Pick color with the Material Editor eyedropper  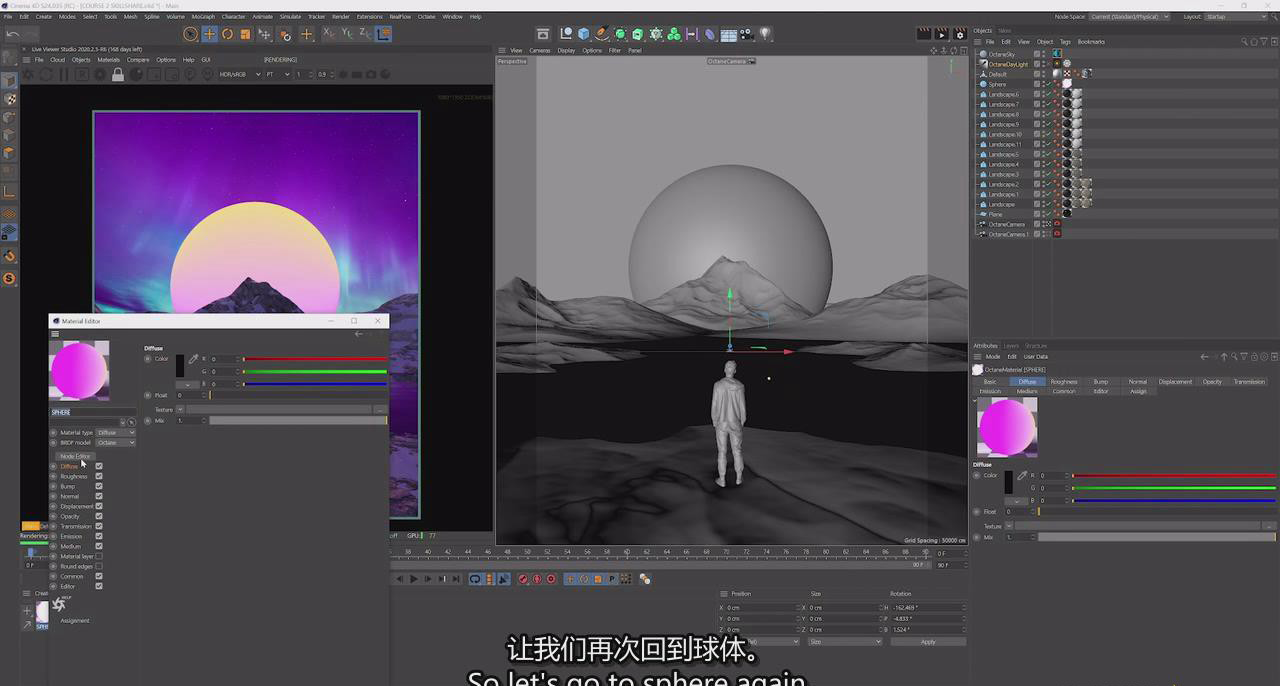click(193, 359)
